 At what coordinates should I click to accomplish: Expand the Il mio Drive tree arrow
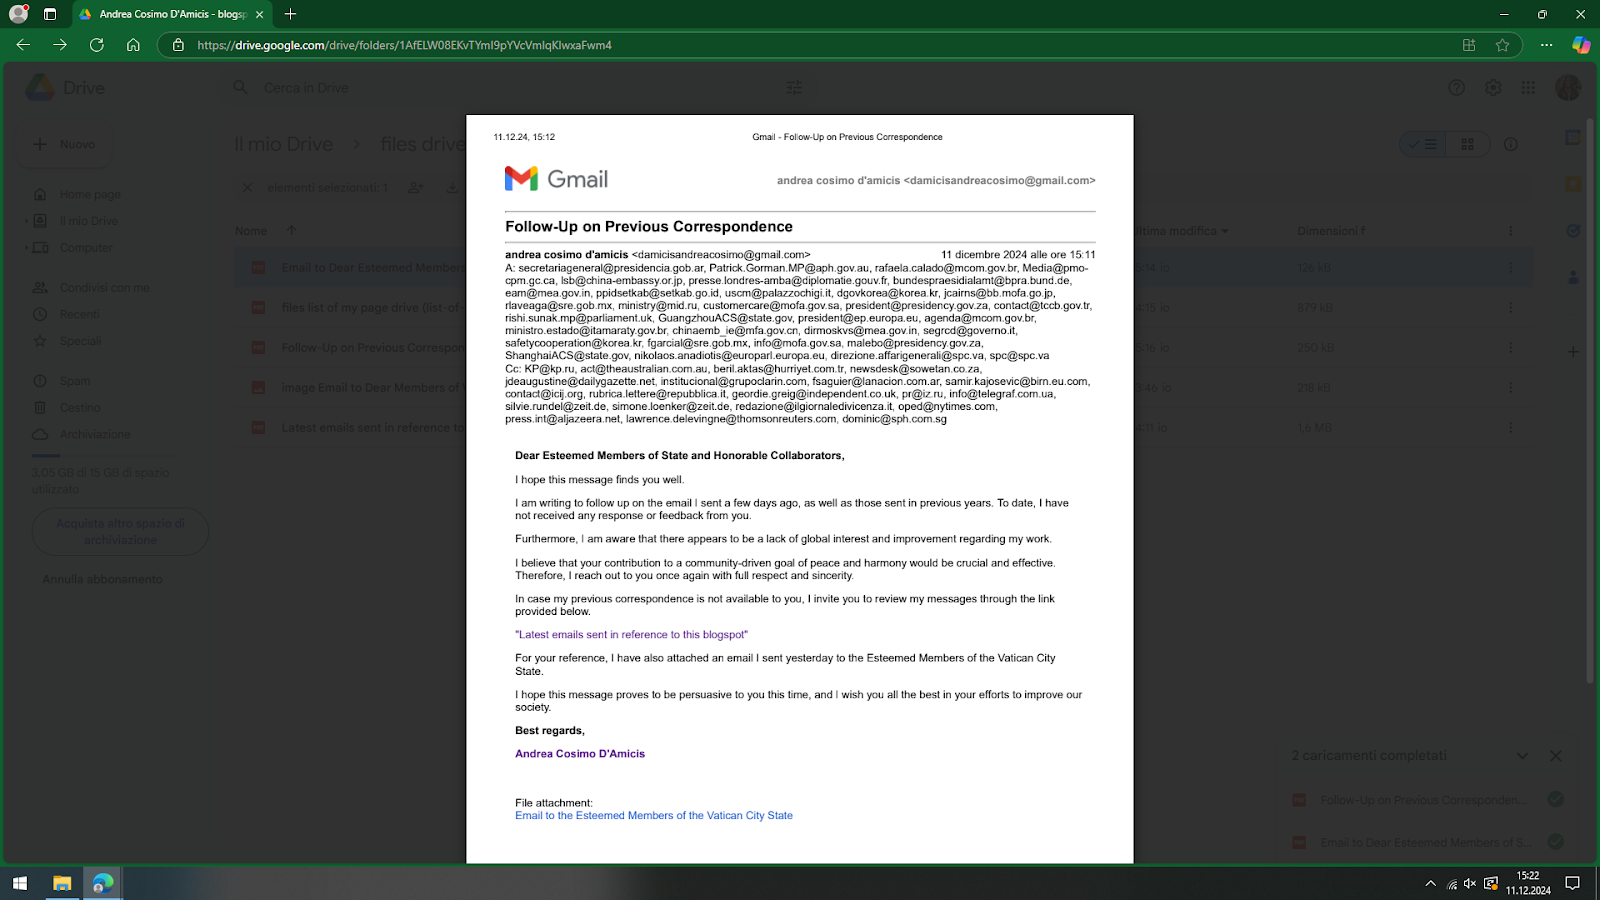pos(26,221)
